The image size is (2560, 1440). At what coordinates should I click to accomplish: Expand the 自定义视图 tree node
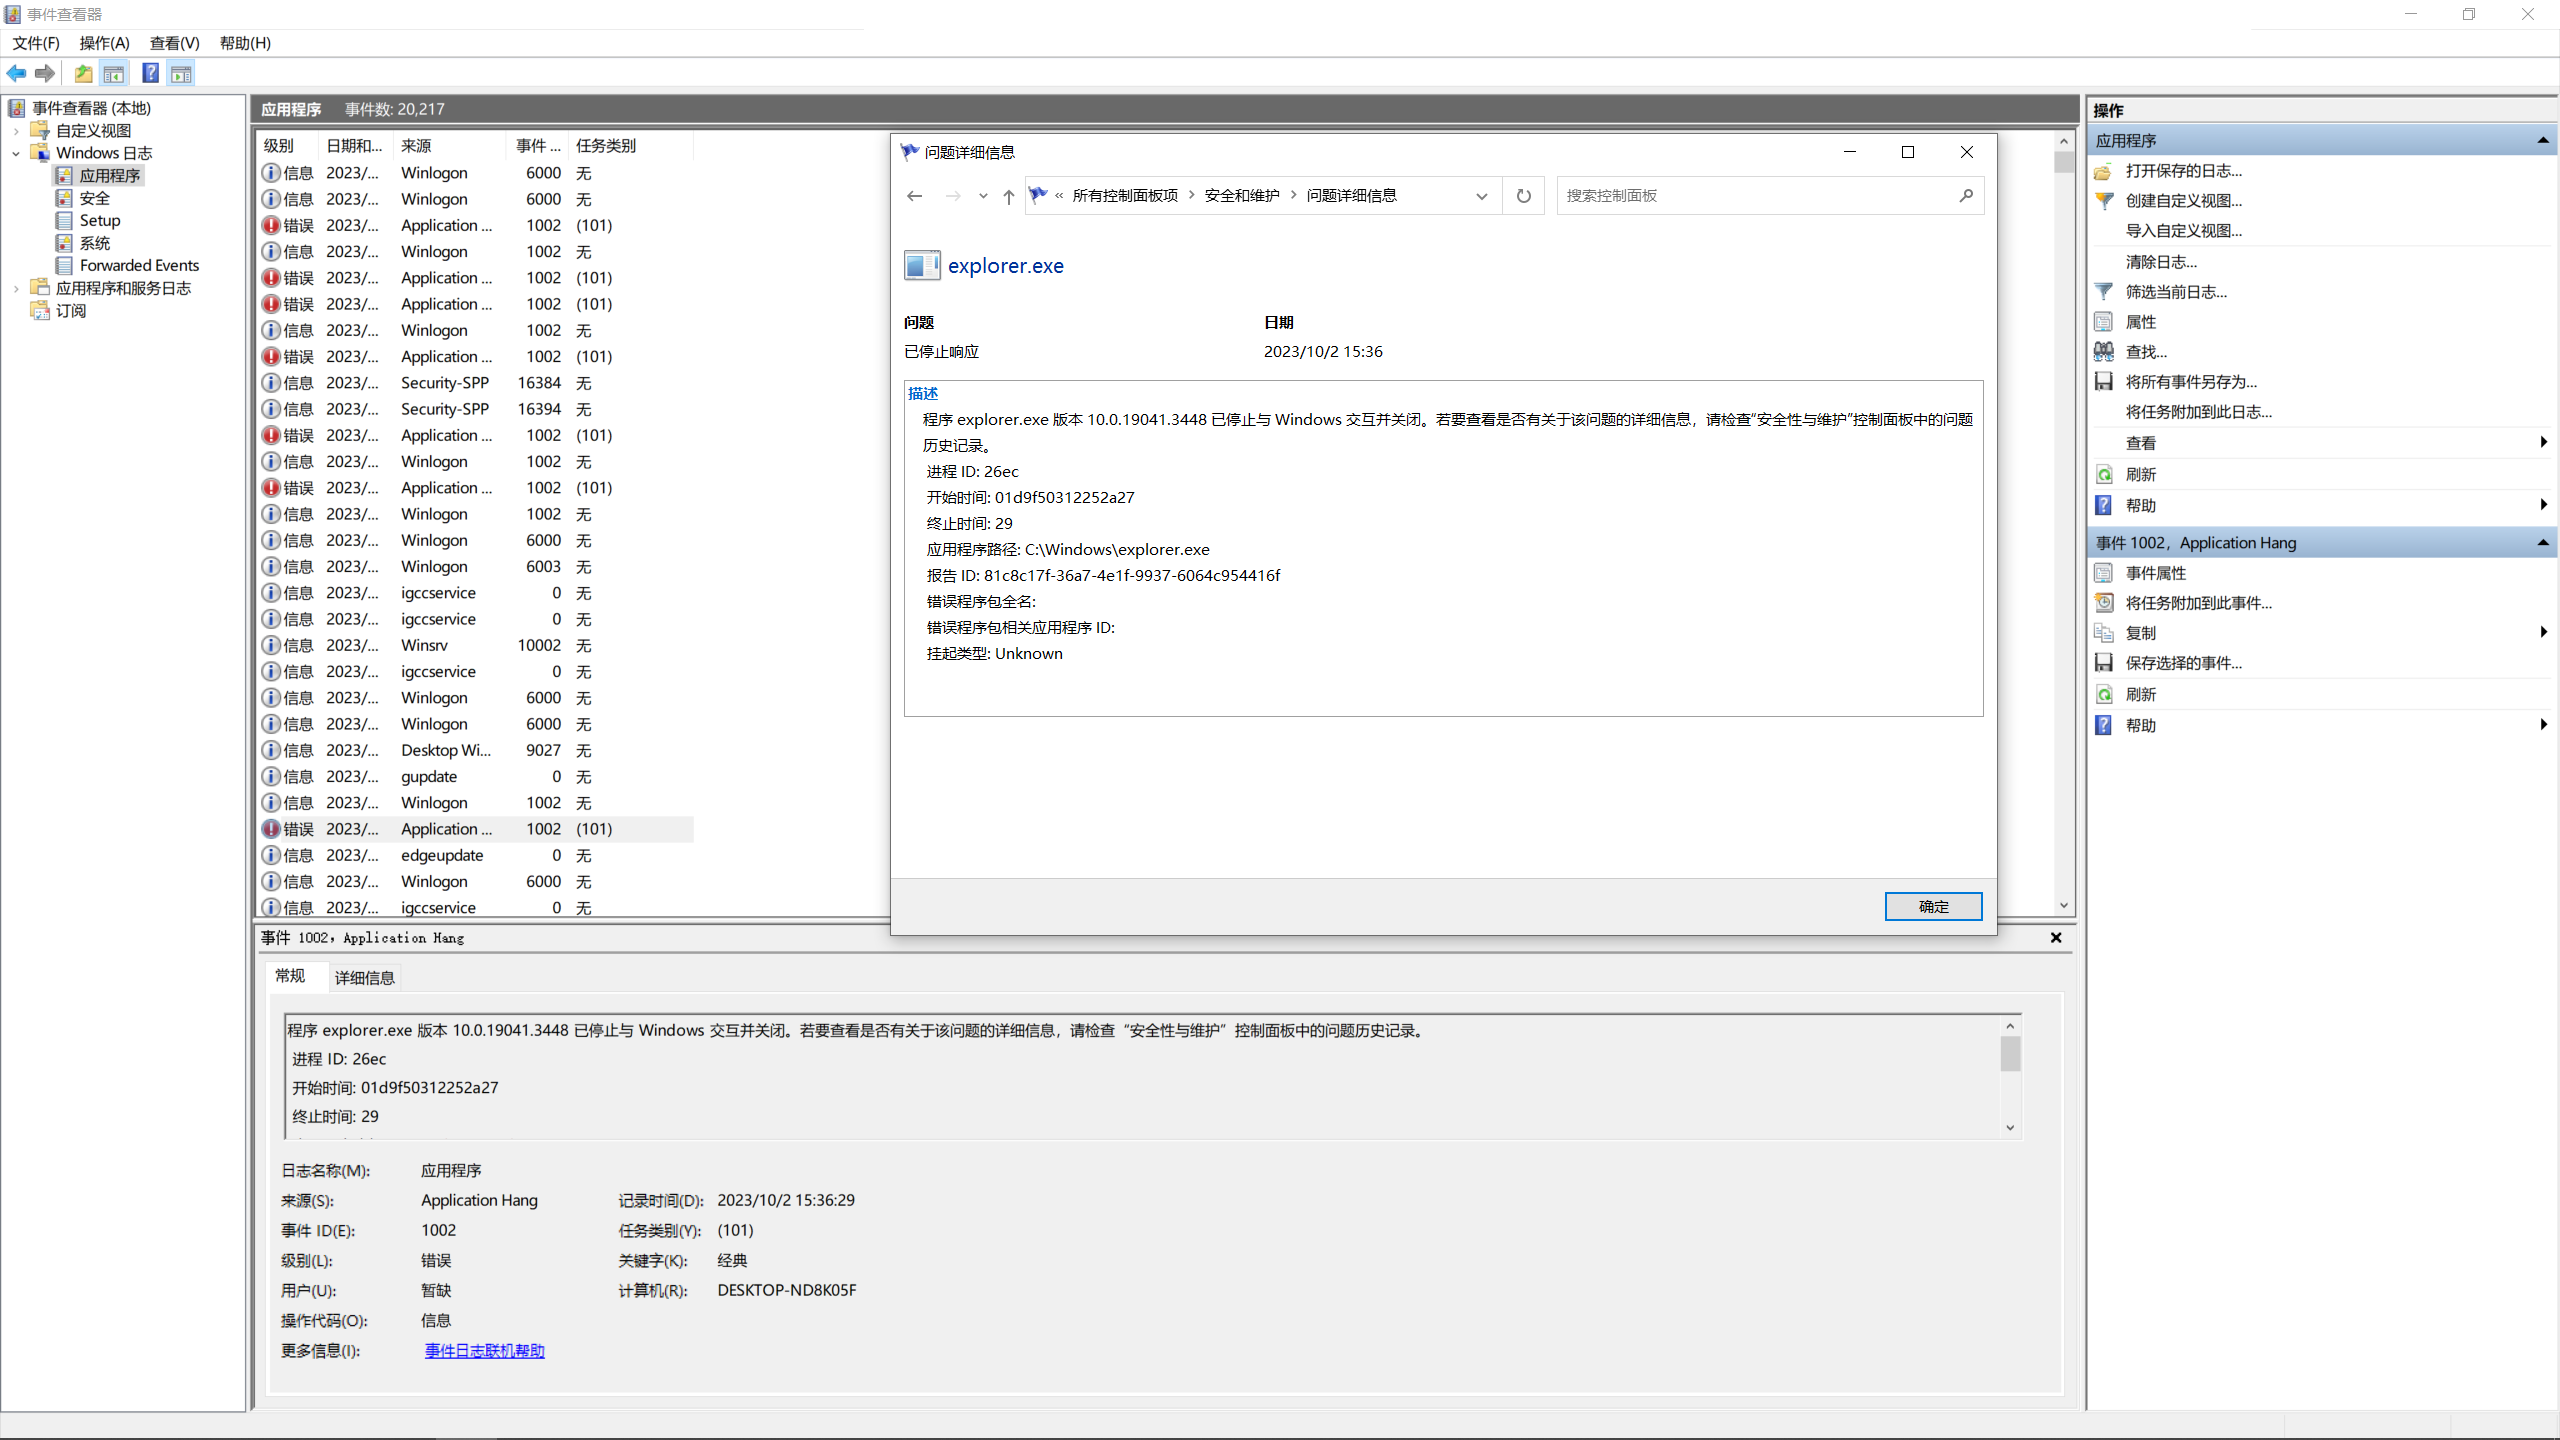click(16, 131)
